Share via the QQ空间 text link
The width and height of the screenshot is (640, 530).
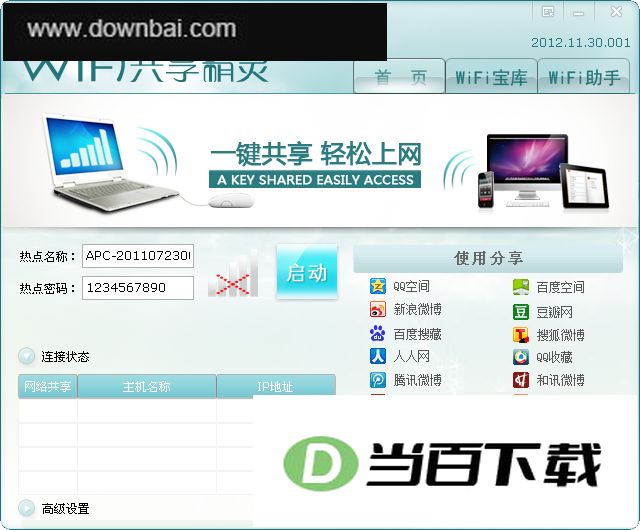411,286
